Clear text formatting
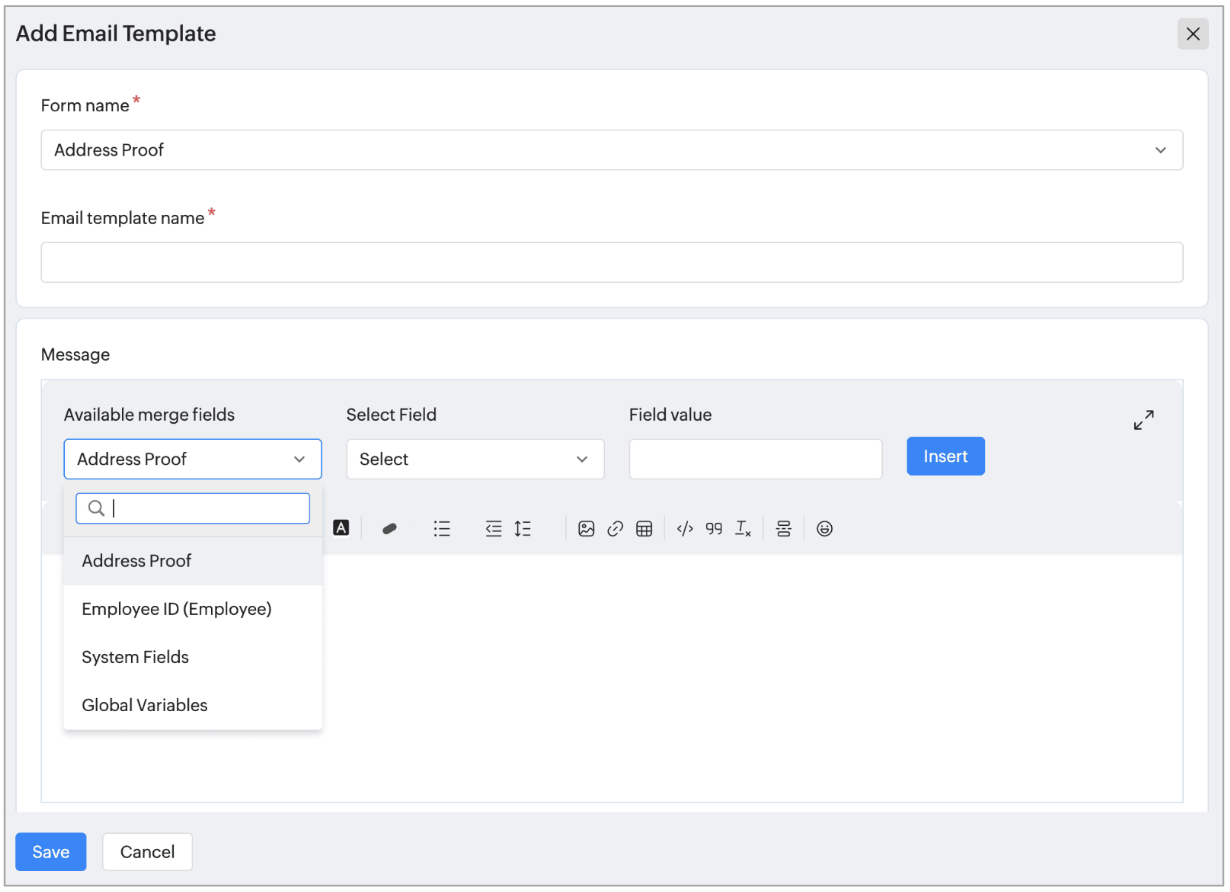This screenshot has width=1230, height=892. point(743,529)
